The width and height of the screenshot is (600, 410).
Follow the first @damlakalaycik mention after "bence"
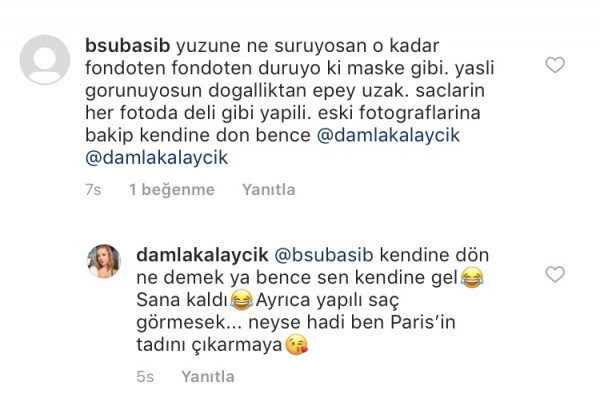388,136
